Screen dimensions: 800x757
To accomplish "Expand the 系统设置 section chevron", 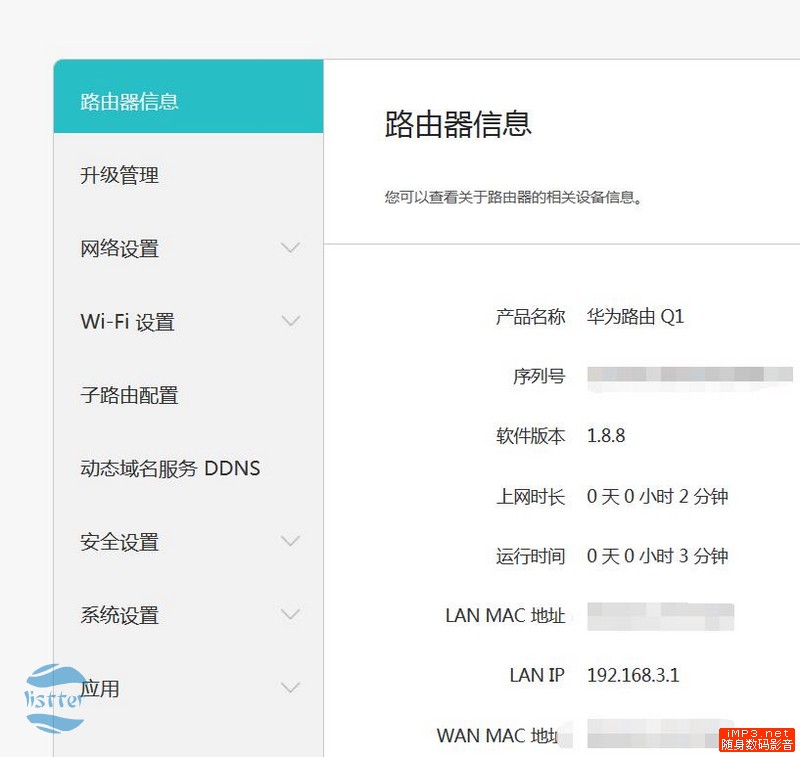I will 290,614.
